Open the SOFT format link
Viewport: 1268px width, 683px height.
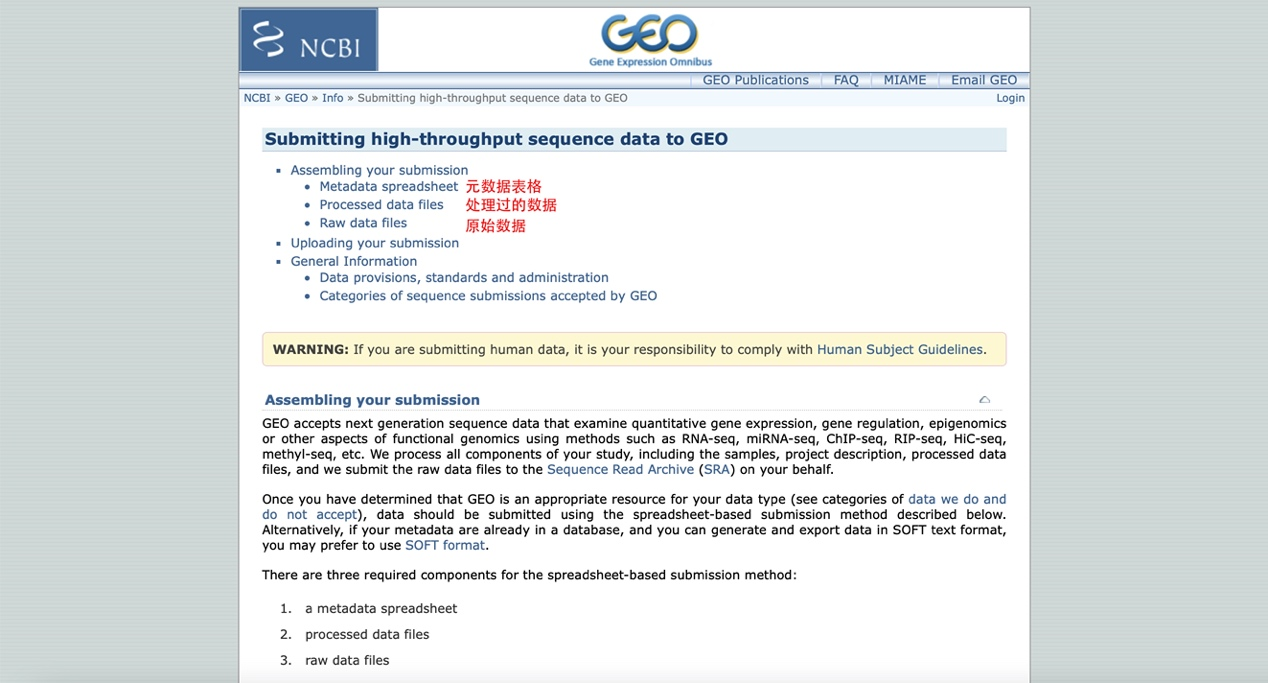[444, 545]
